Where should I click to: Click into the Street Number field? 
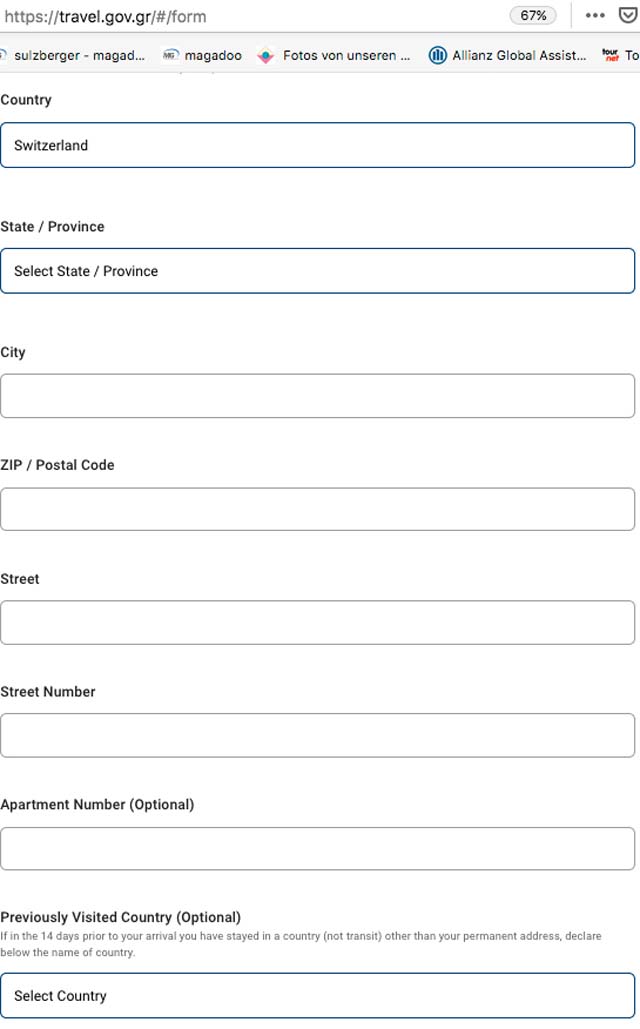click(318, 736)
